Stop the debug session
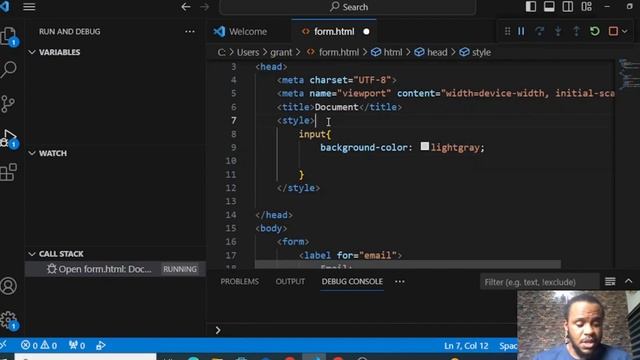Screen dimensions: 640x360 pyautogui.click(x=613, y=31)
